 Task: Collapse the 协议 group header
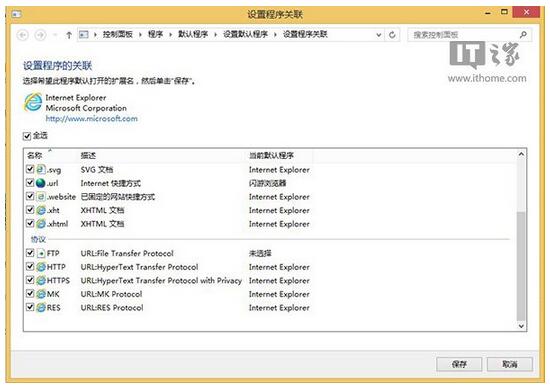coord(38,239)
